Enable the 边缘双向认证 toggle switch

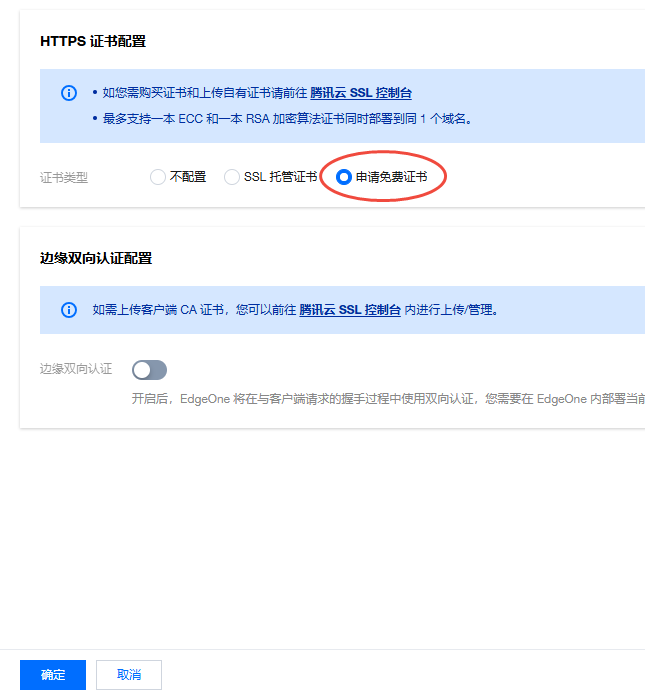click(x=149, y=370)
